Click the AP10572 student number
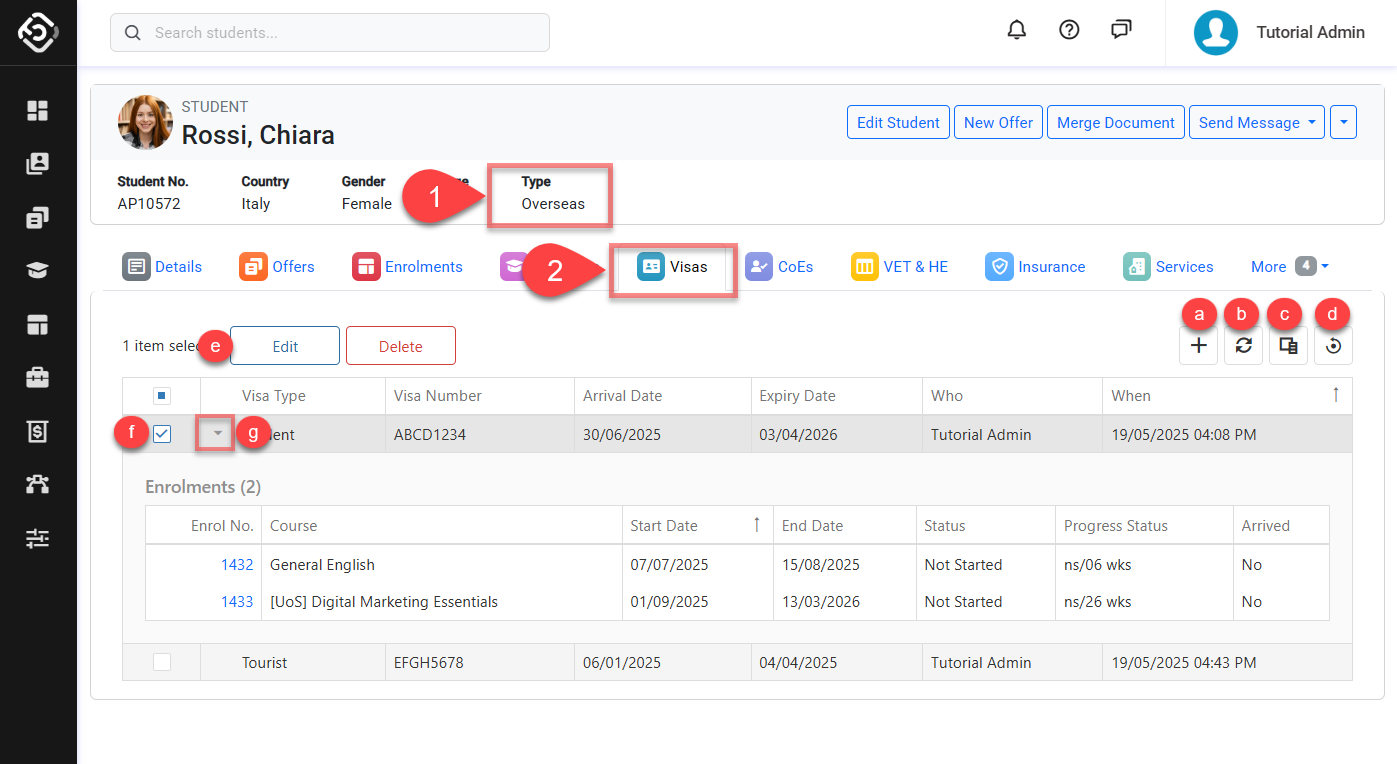Screen dimensions: 1397x764 pos(149,203)
